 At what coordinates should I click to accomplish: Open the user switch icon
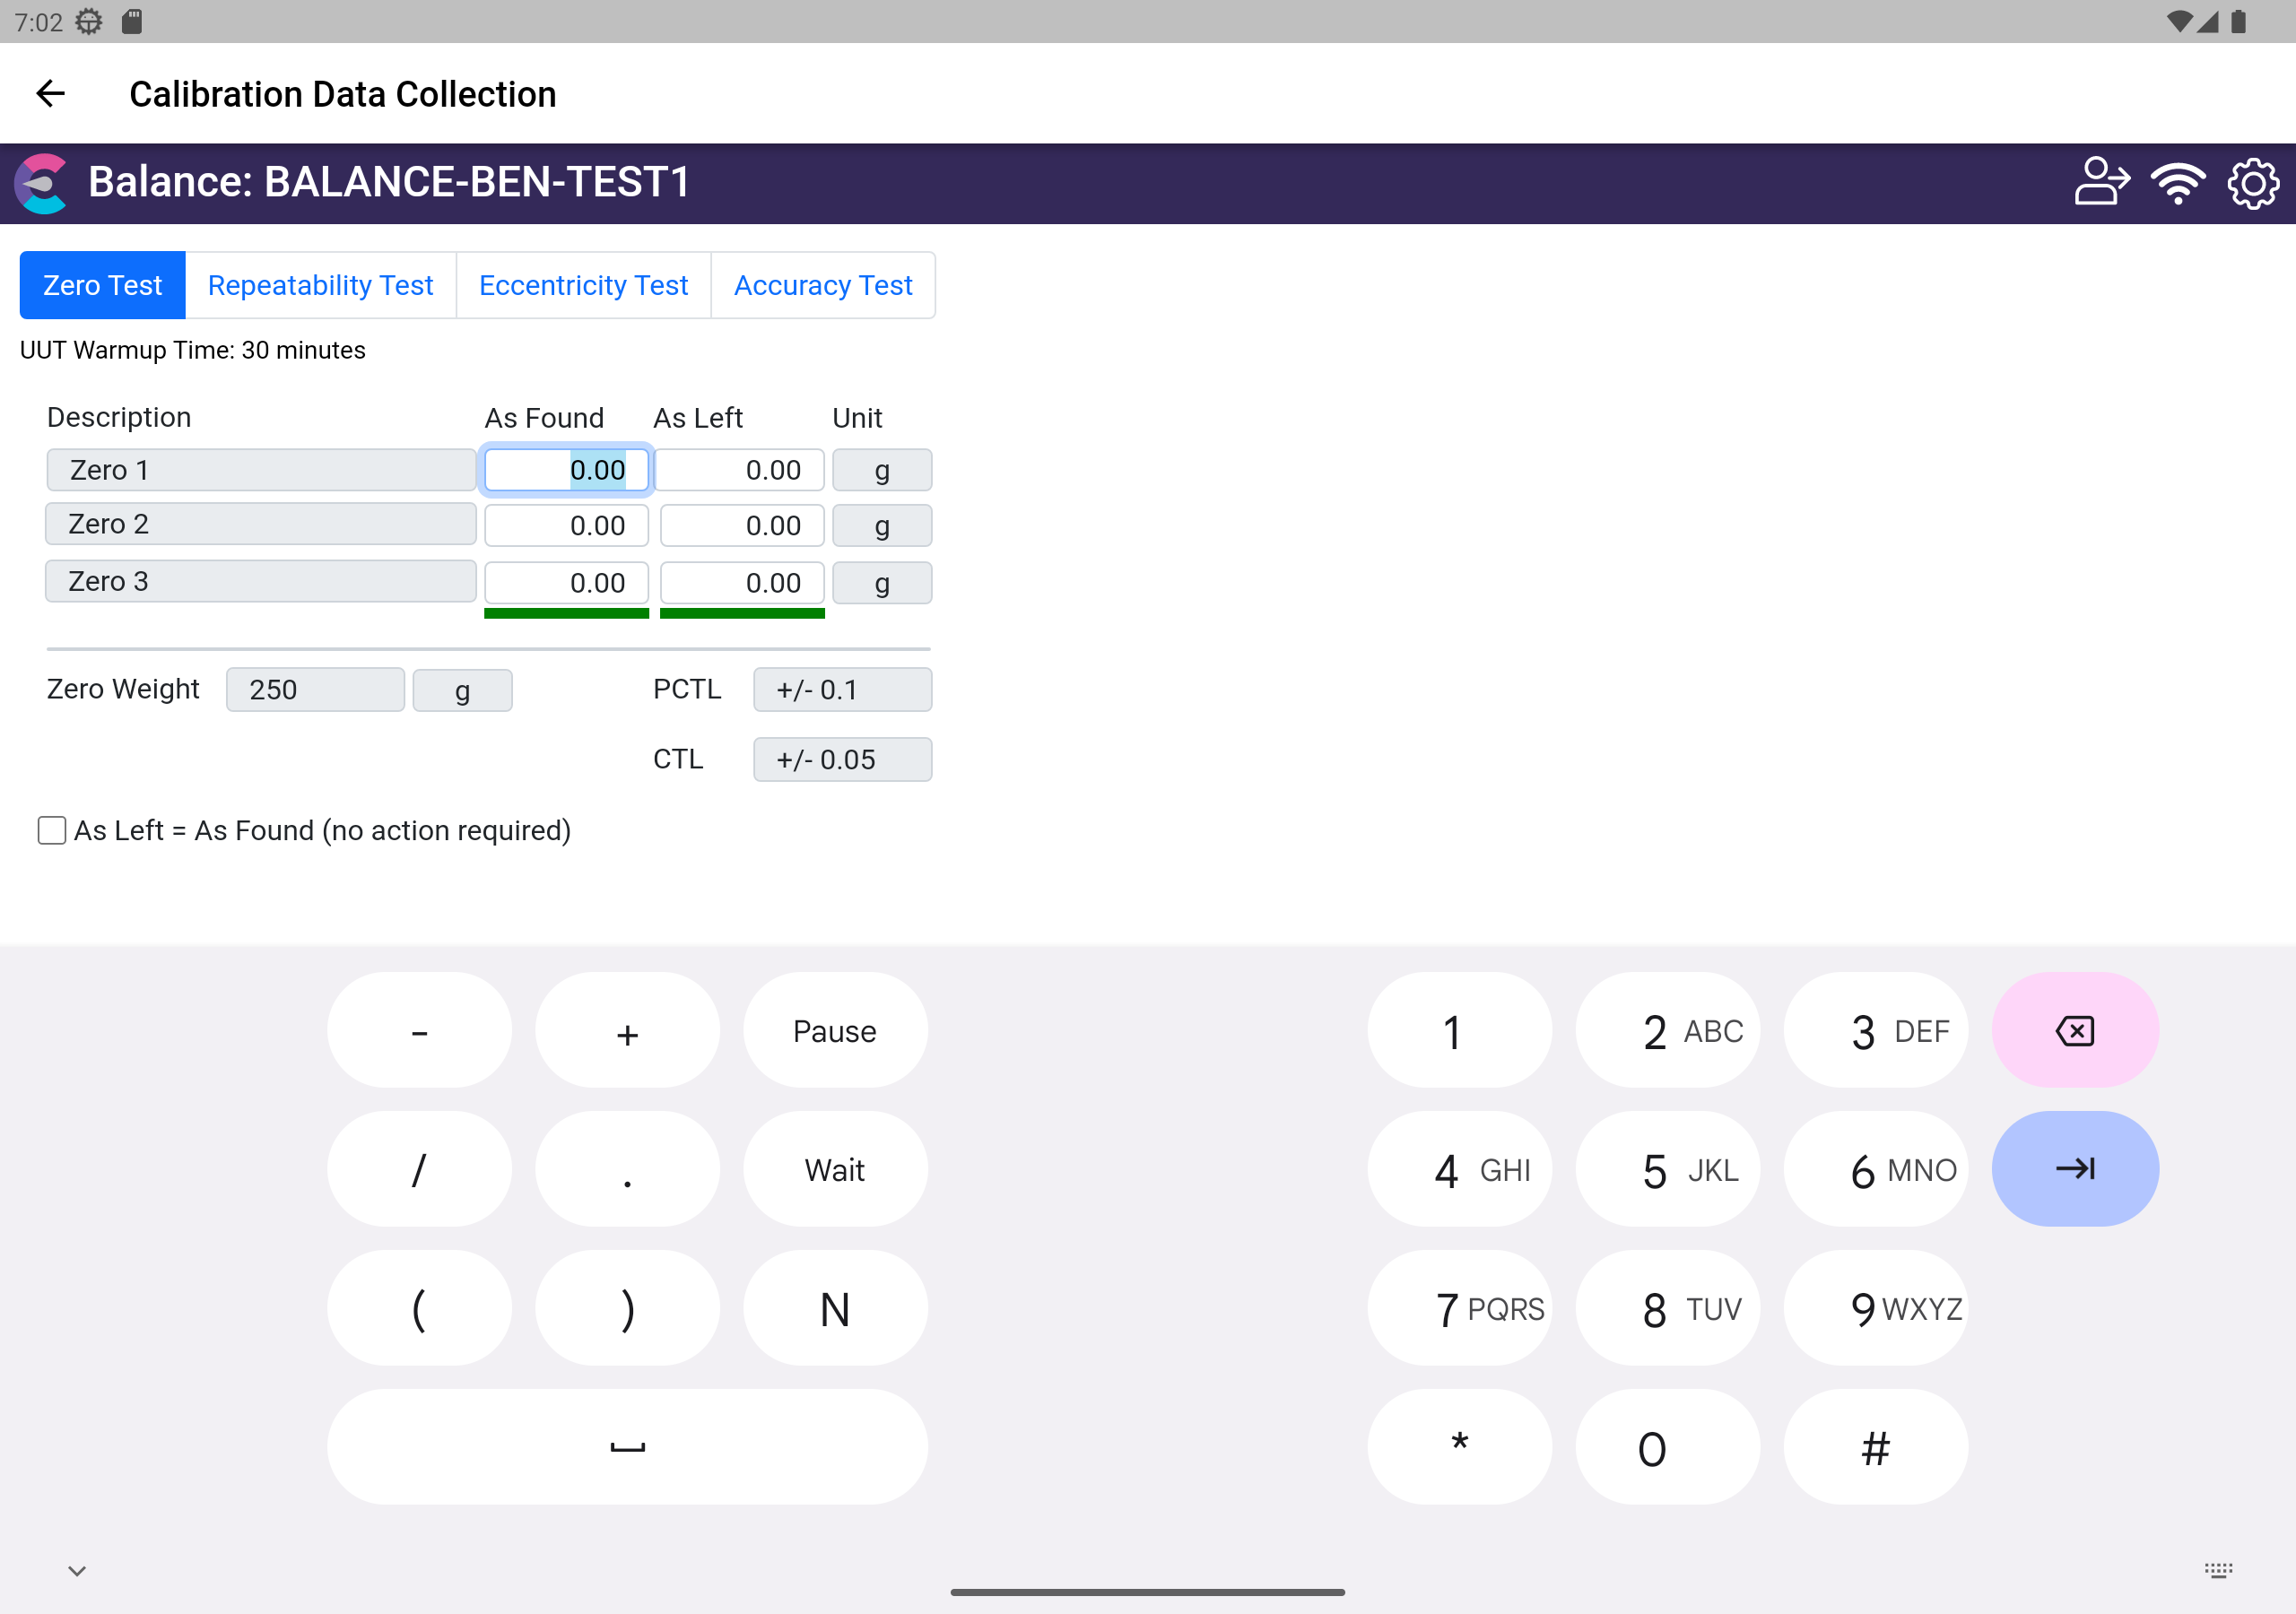2100,182
